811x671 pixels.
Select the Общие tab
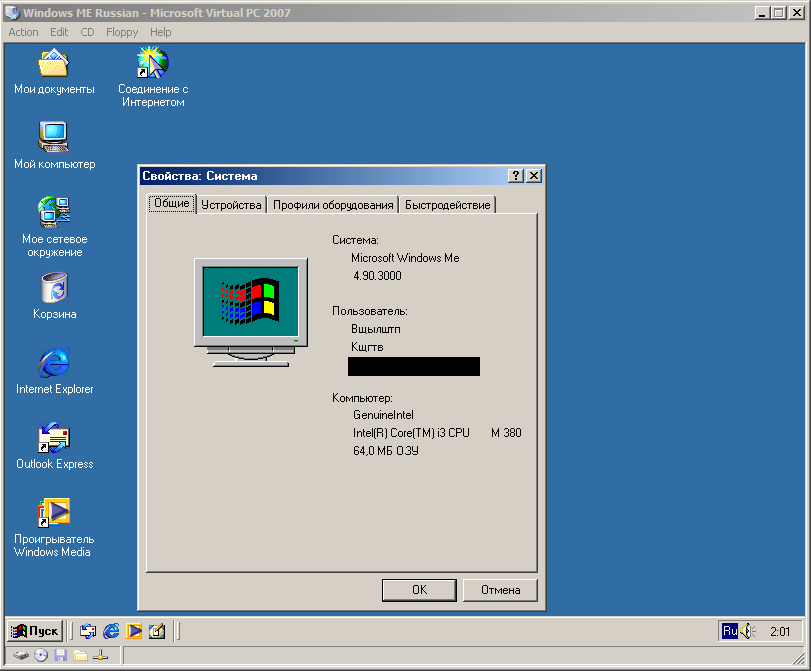(x=172, y=203)
